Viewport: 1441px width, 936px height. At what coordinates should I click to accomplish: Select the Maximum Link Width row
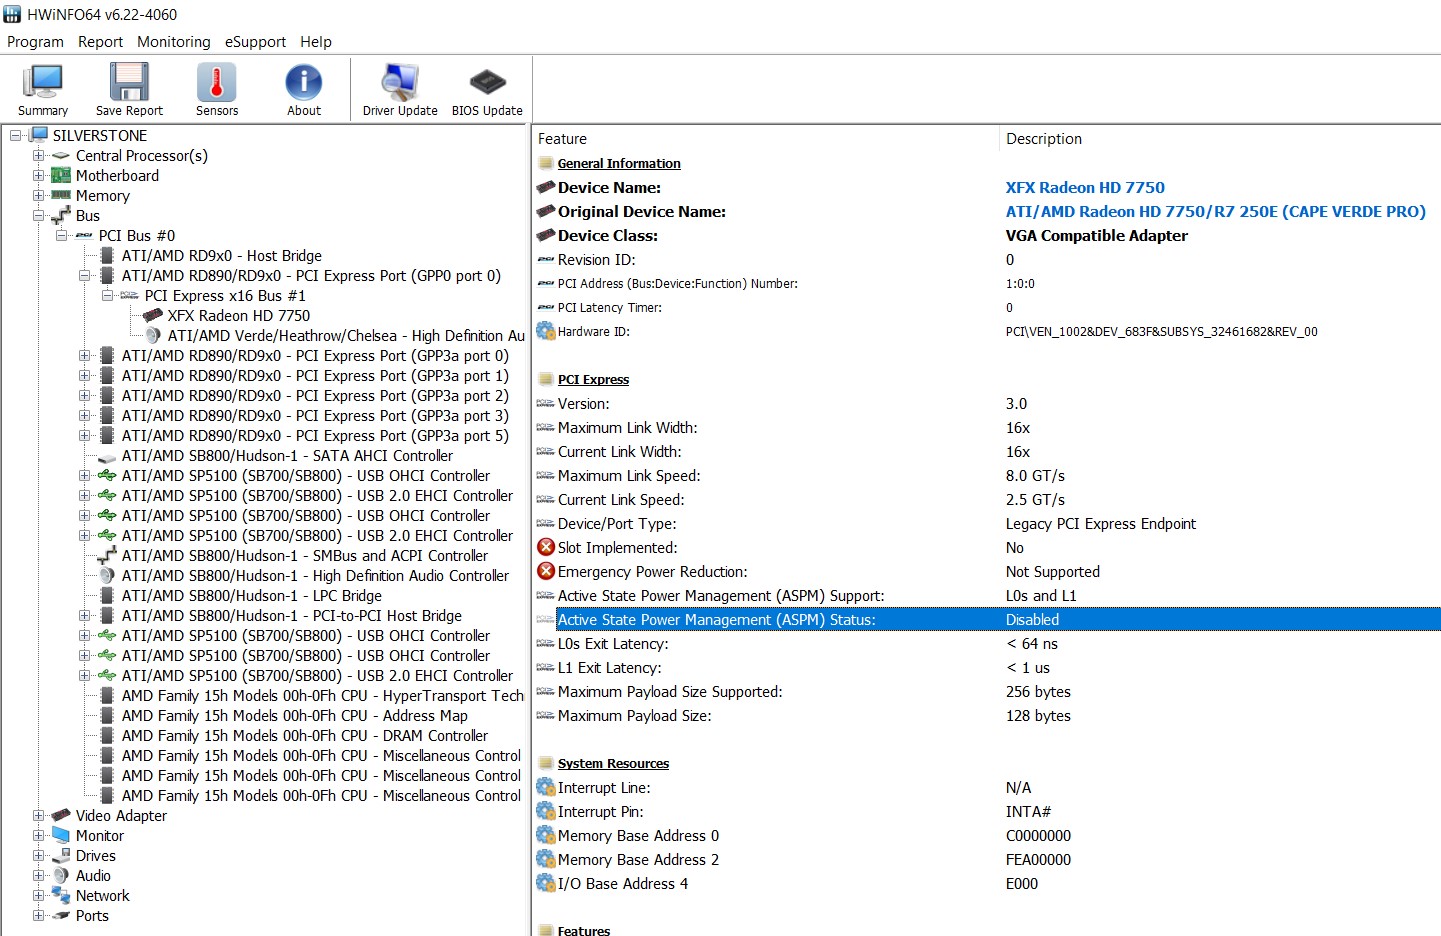pos(987,427)
